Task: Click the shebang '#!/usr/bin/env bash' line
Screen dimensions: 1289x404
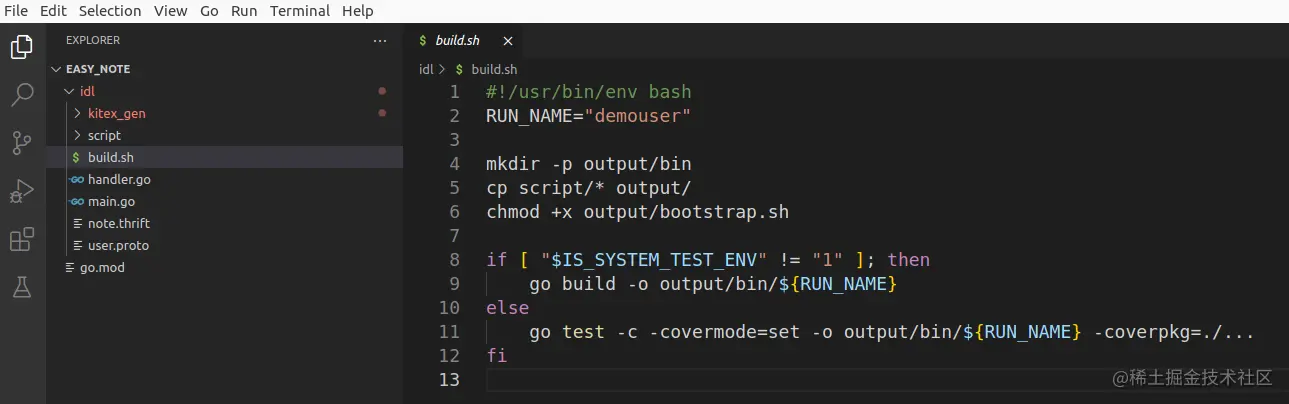Action: [588, 92]
